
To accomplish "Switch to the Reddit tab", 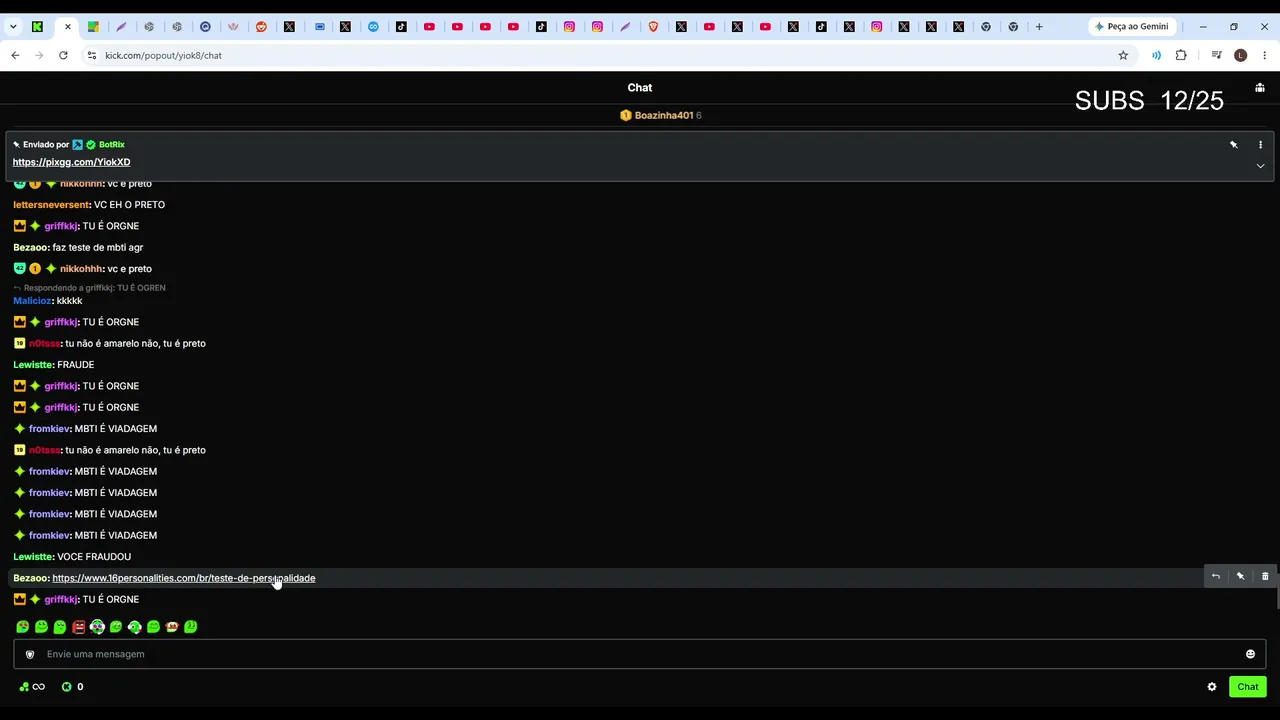I will tap(261, 27).
